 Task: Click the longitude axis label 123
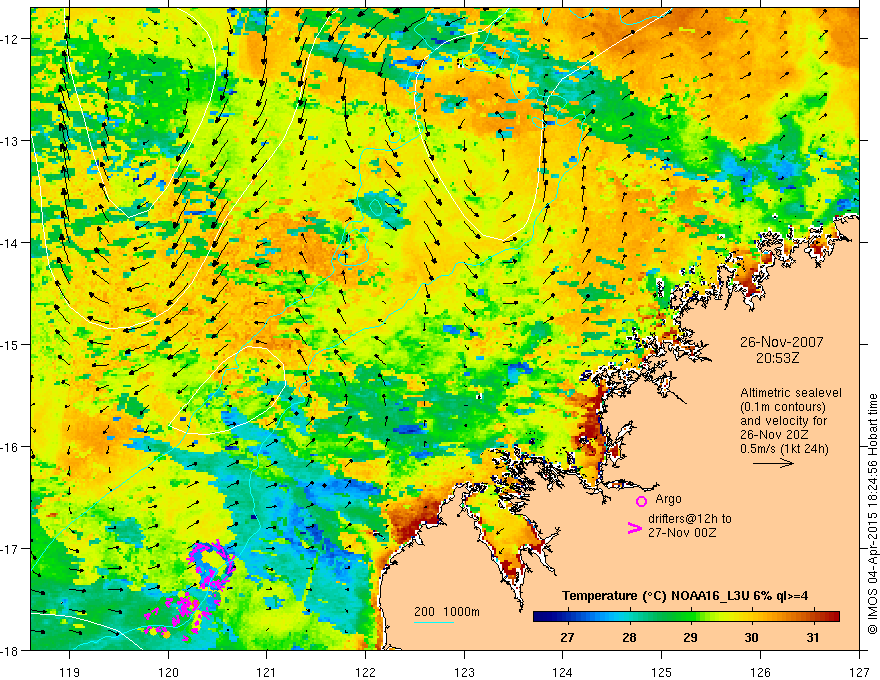click(x=464, y=672)
